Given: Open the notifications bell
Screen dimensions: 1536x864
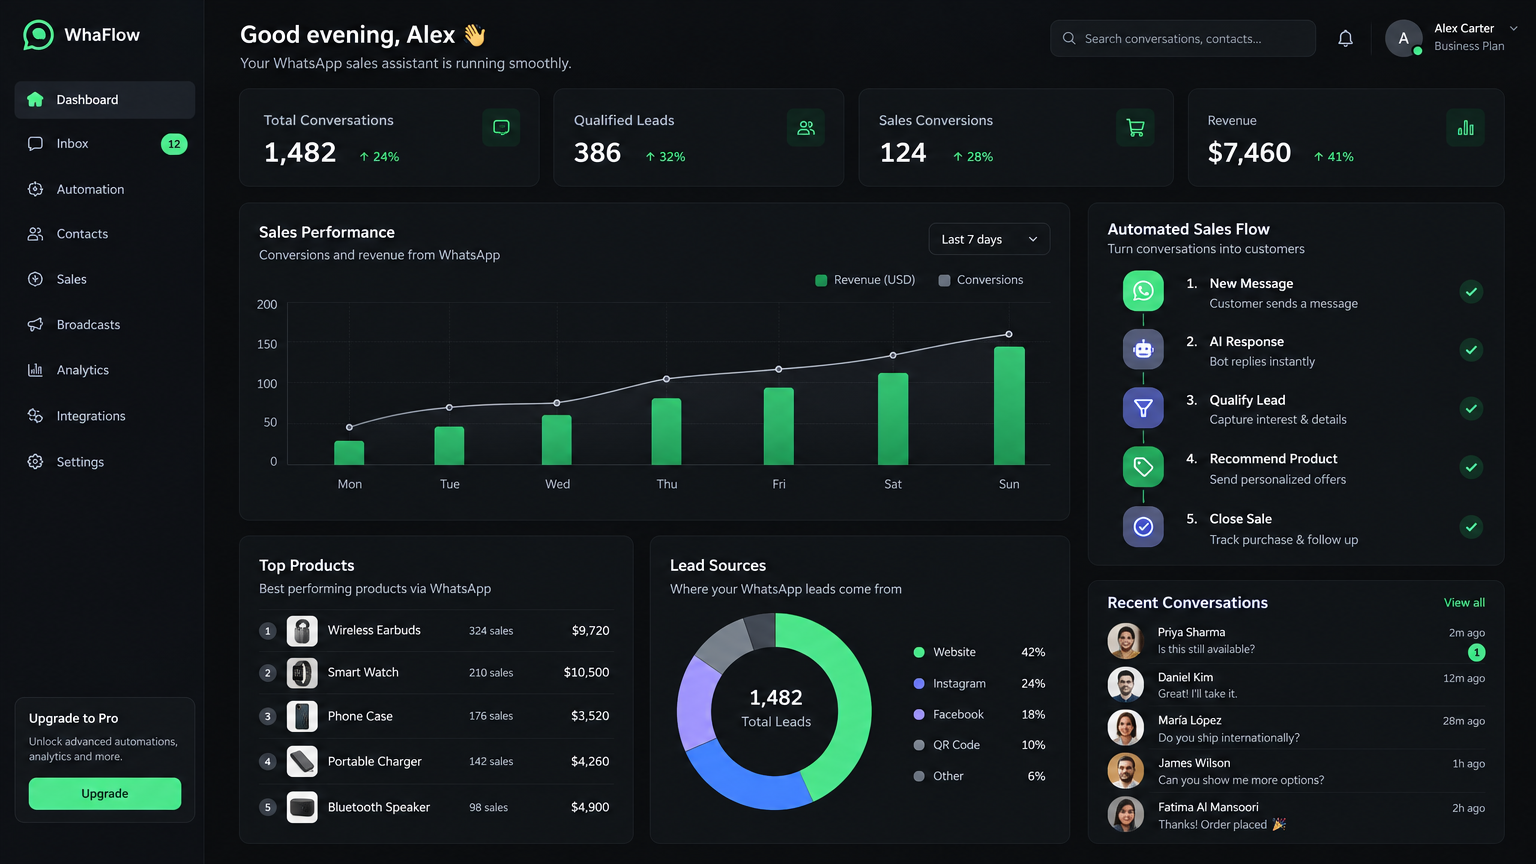Looking at the screenshot, I should point(1346,38).
